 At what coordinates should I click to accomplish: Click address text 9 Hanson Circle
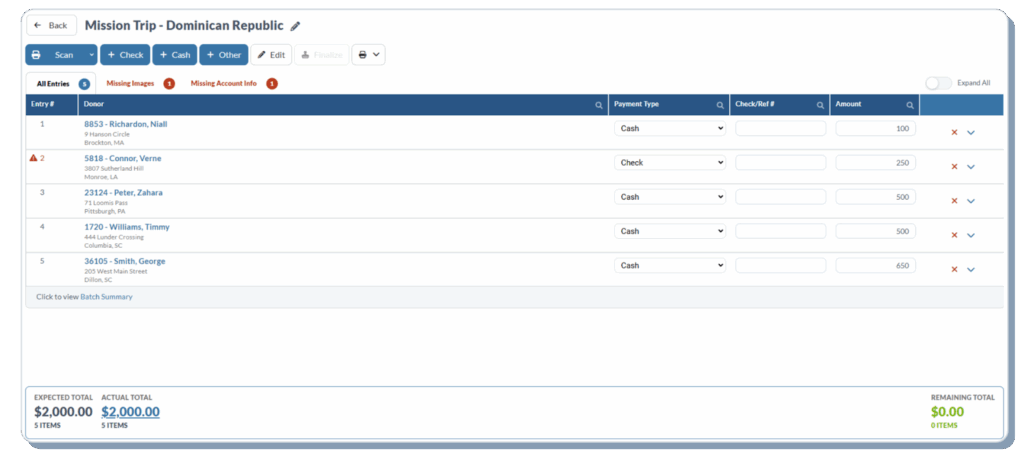click(x=107, y=135)
